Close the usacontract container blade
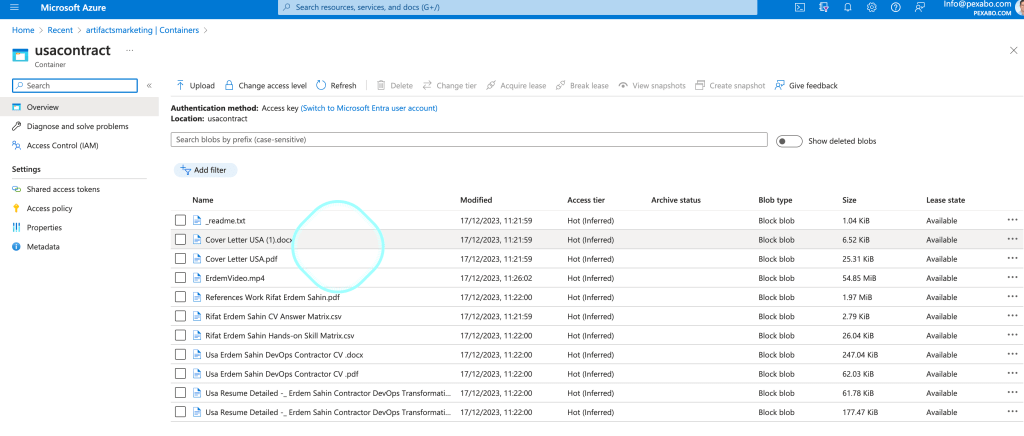 1014,50
